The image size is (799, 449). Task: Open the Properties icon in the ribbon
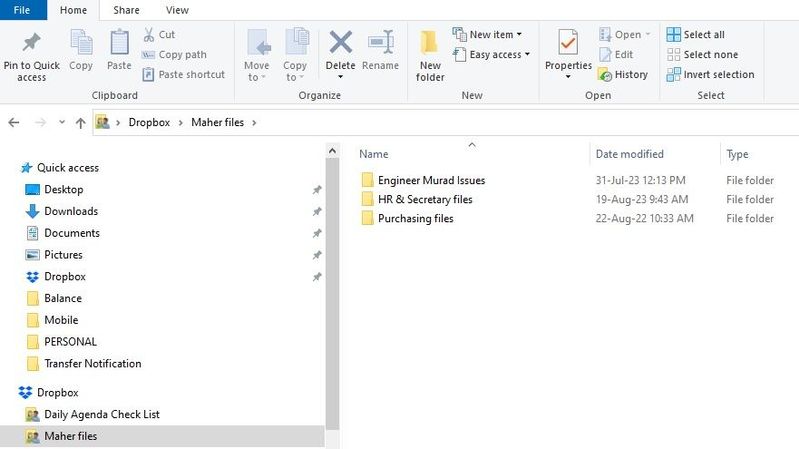pos(568,45)
